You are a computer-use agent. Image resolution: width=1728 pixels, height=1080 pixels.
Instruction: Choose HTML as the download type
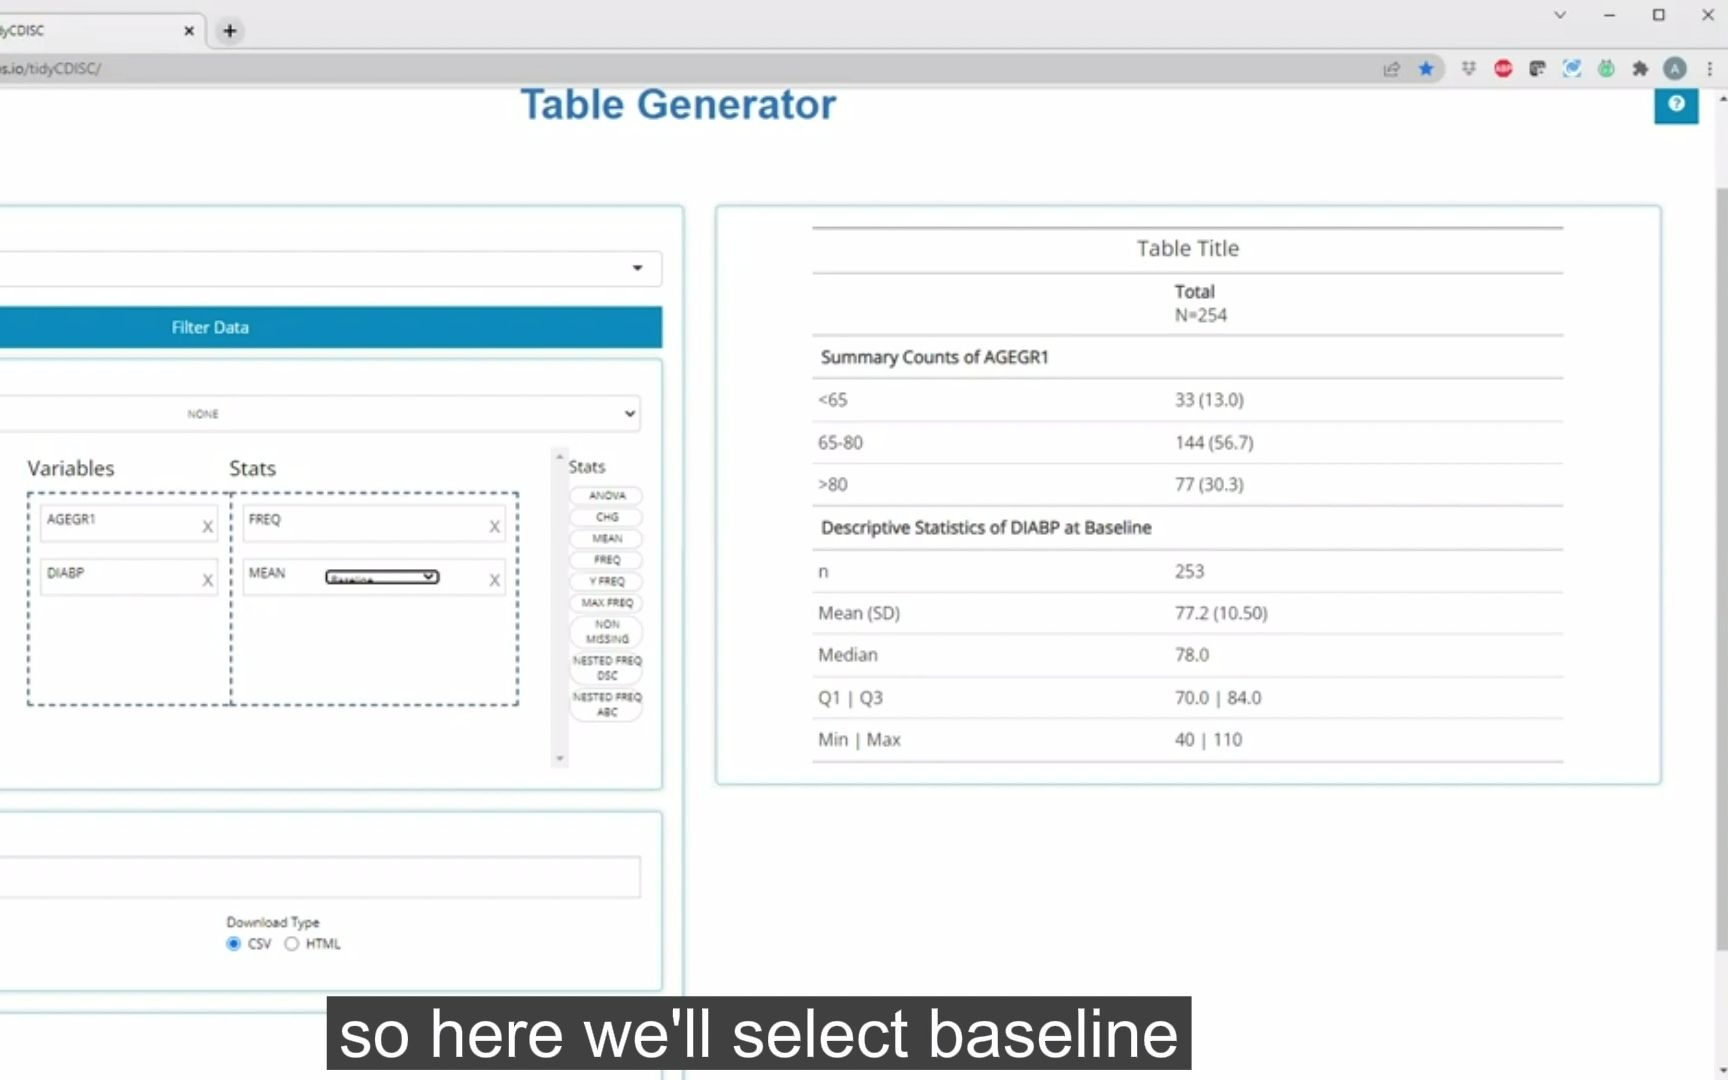(x=292, y=943)
